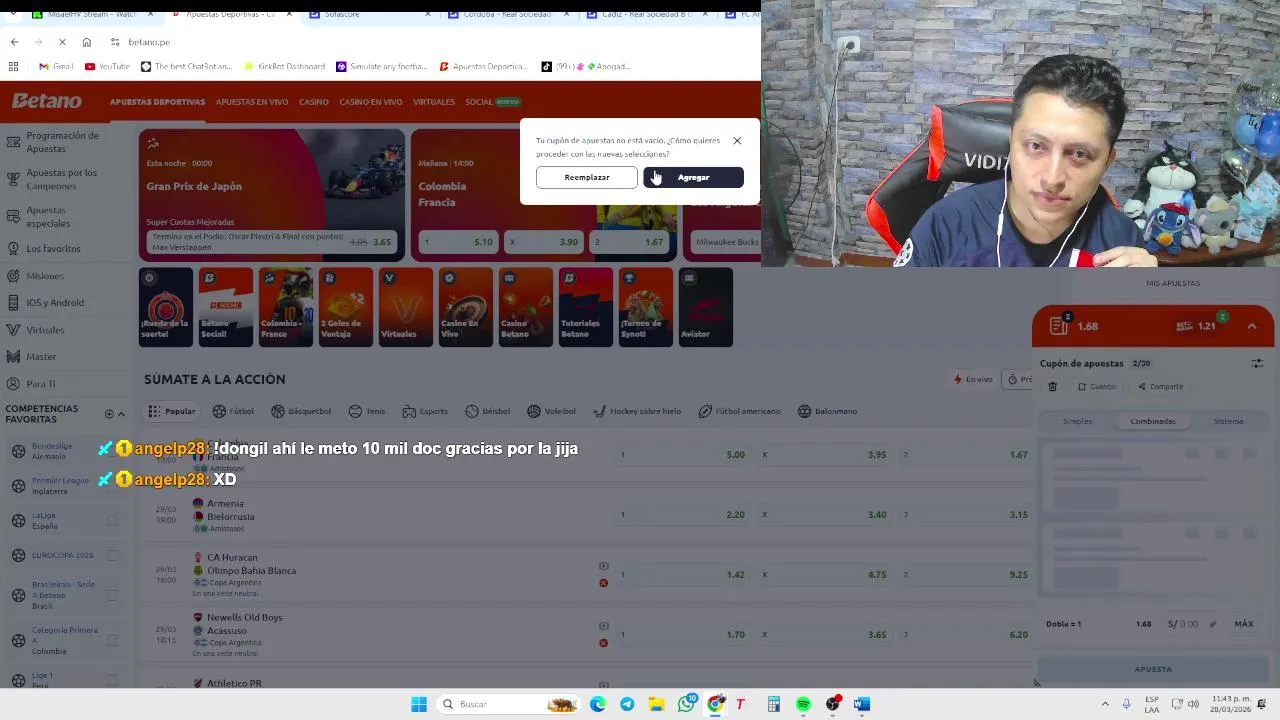Open the Casino en Vivo menu
The width and height of the screenshot is (1280, 720).
coord(371,102)
